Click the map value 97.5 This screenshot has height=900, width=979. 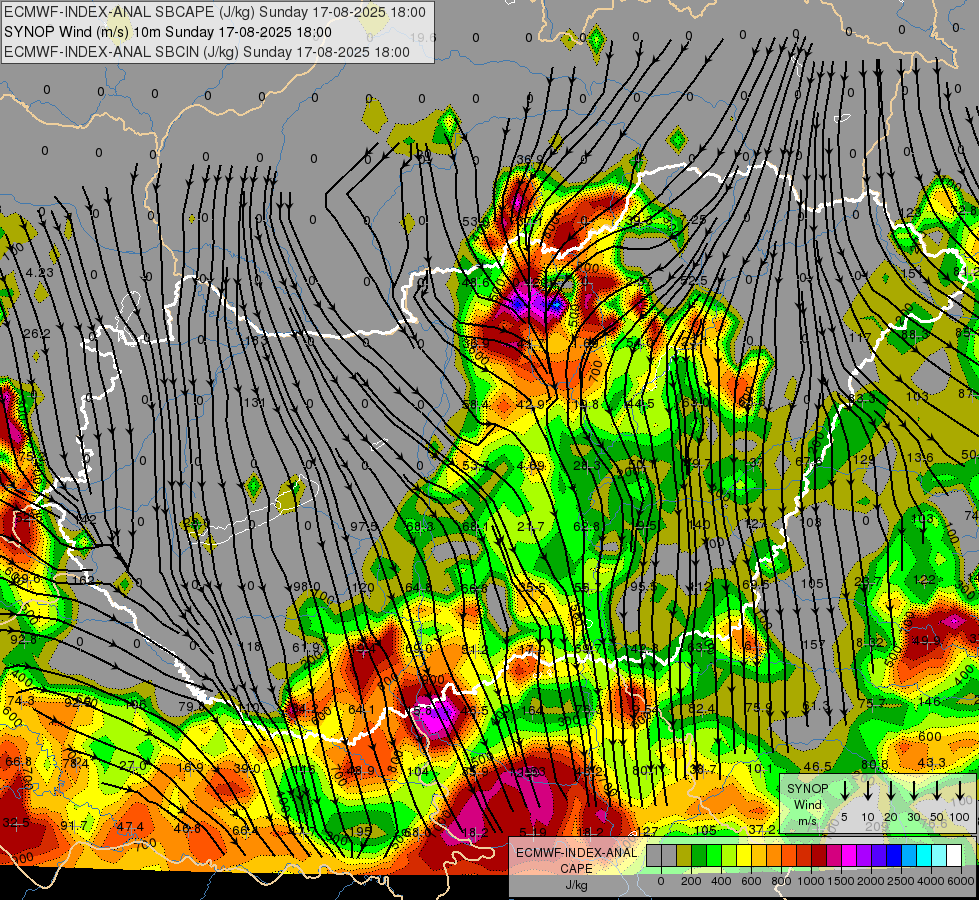364,527
